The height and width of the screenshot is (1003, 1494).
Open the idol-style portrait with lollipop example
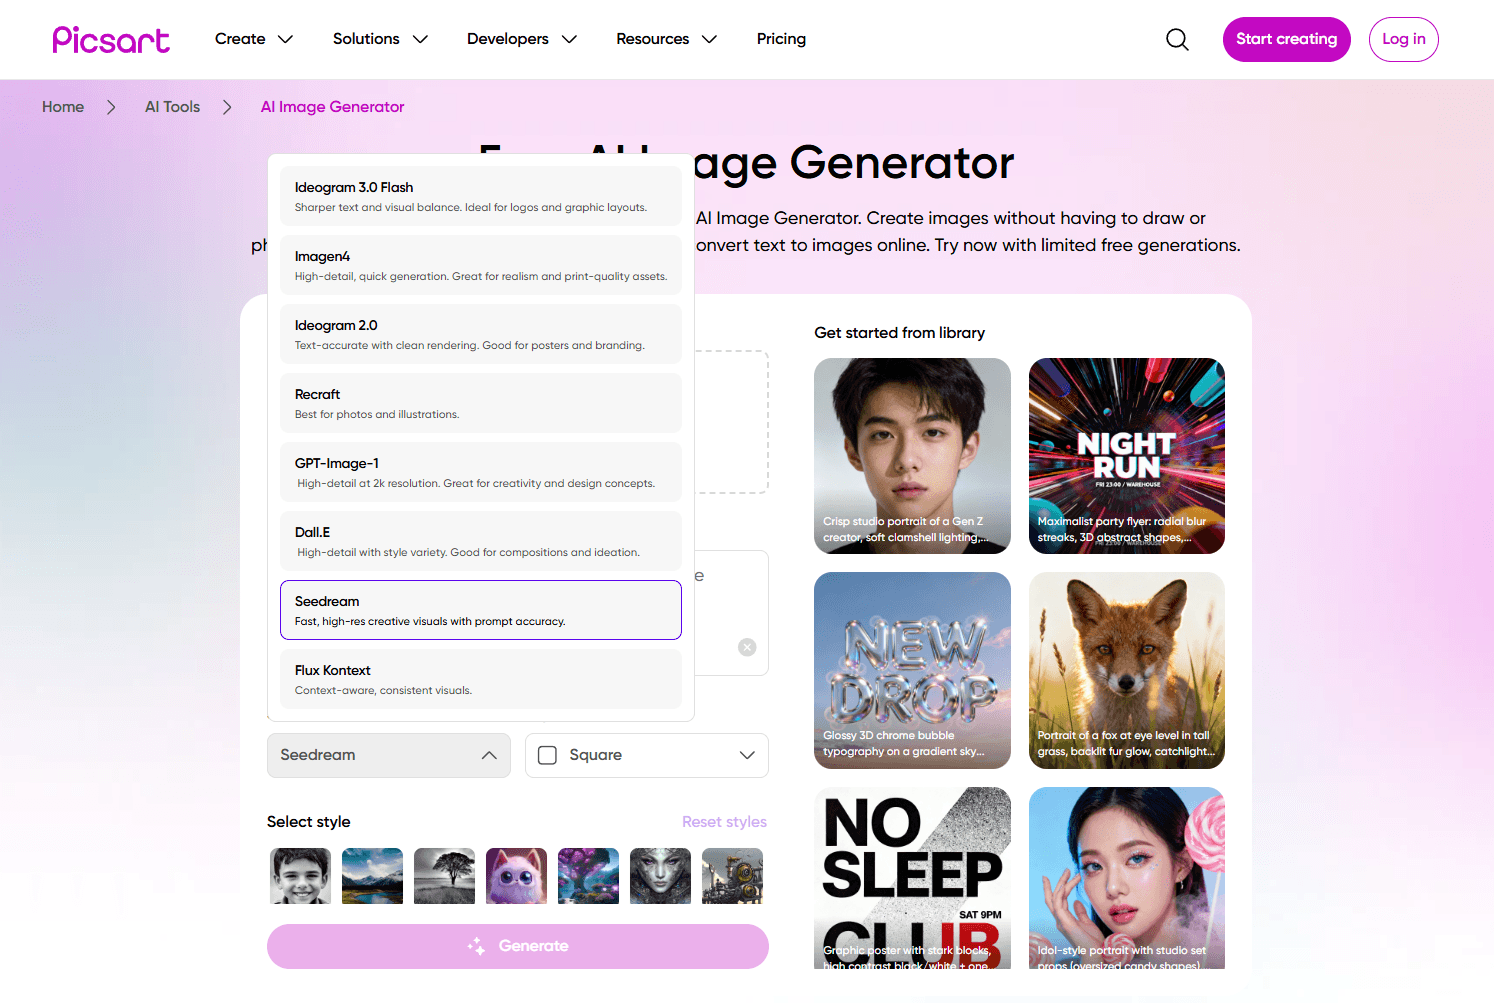pyautogui.click(x=1127, y=878)
